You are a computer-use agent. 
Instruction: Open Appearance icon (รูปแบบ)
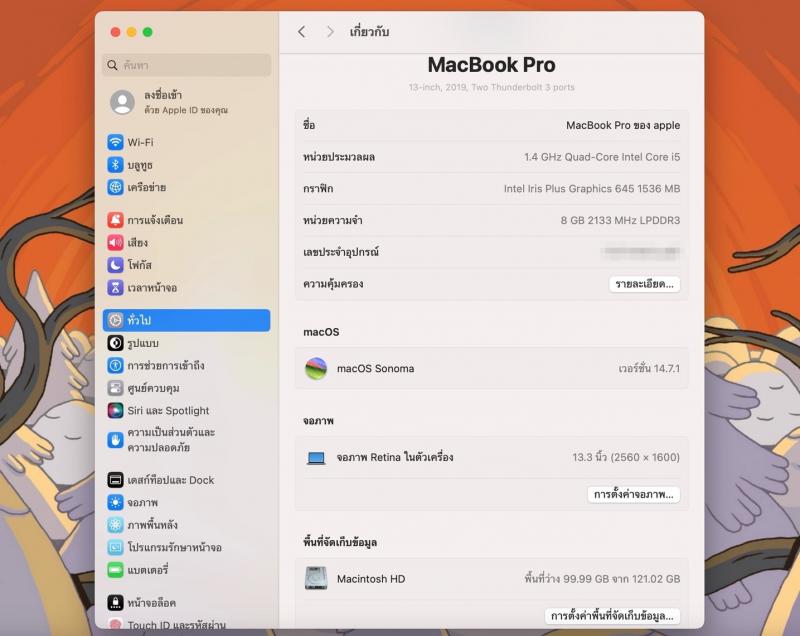(115, 343)
